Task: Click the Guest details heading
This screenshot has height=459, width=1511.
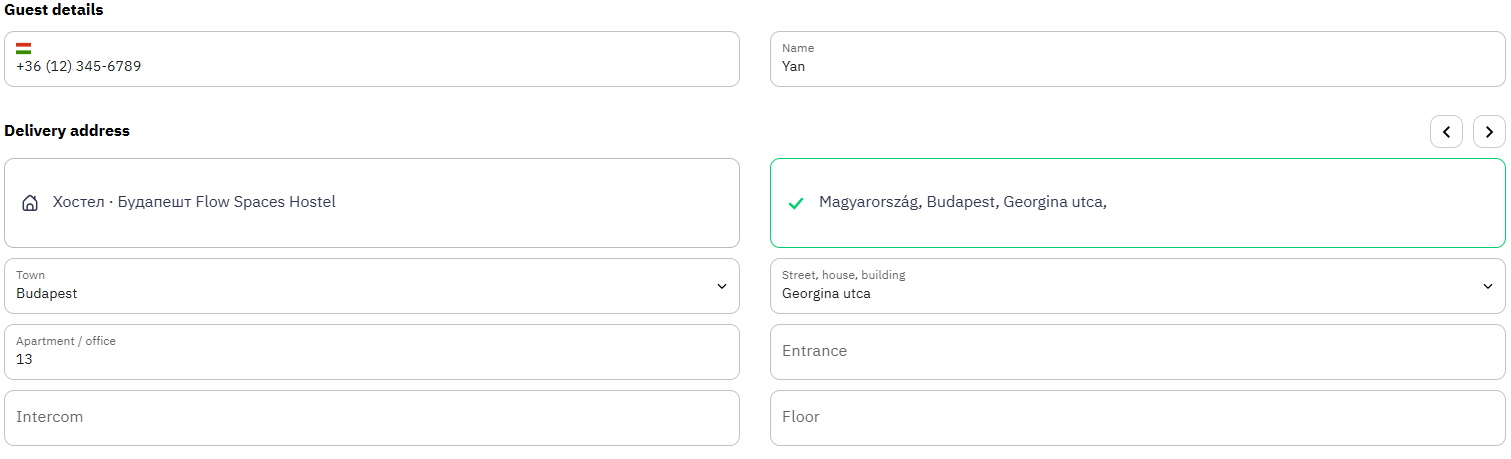Action: [54, 10]
